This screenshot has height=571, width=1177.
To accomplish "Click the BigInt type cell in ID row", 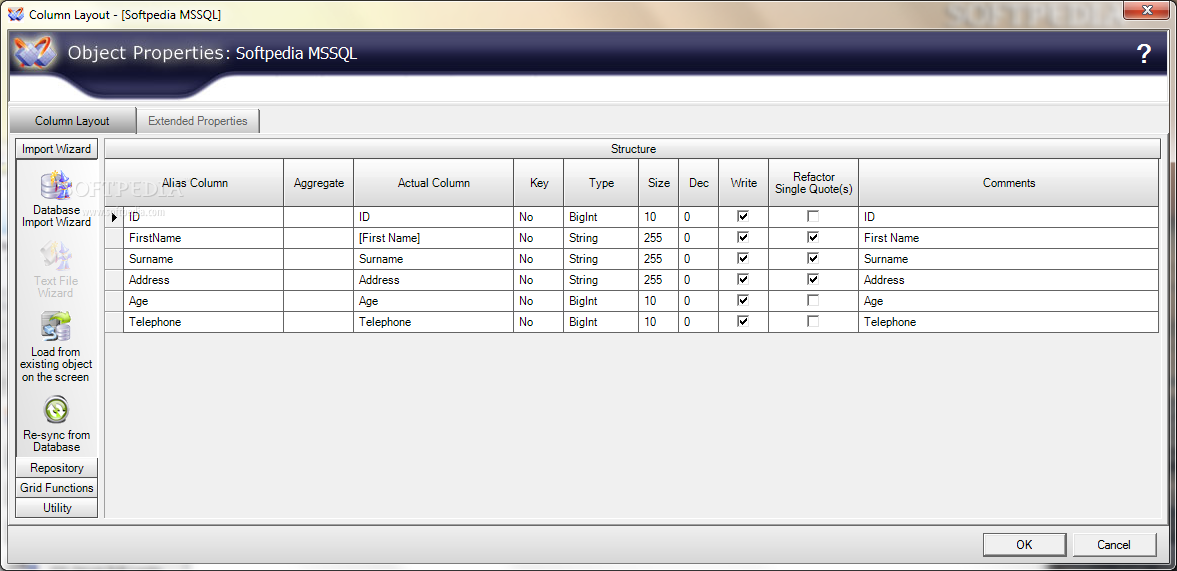I will (601, 217).
